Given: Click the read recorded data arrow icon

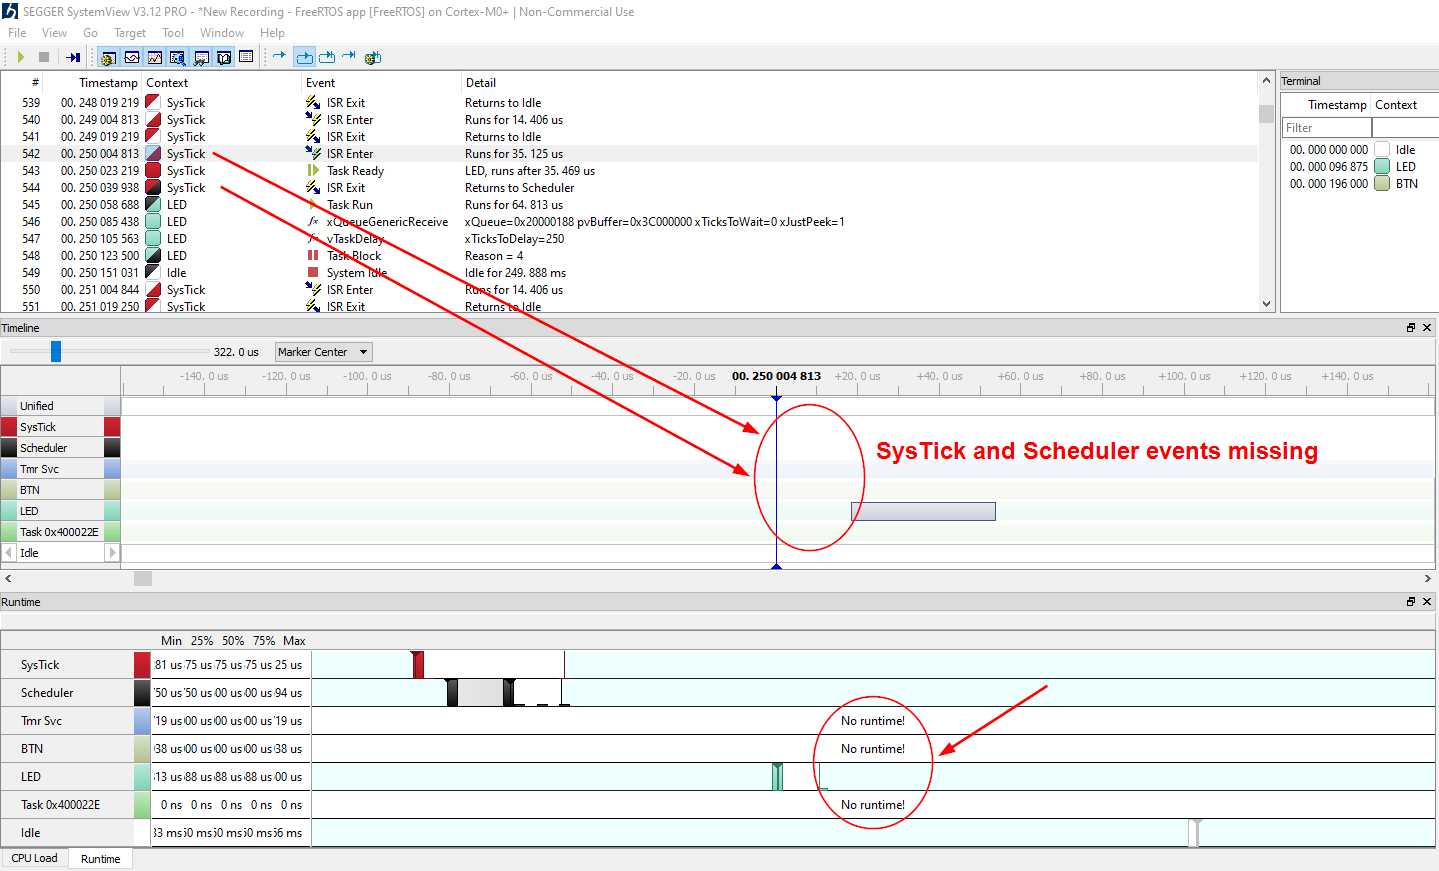Looking at the screenshot, I should pyautogui.click(x=73, y=57).
